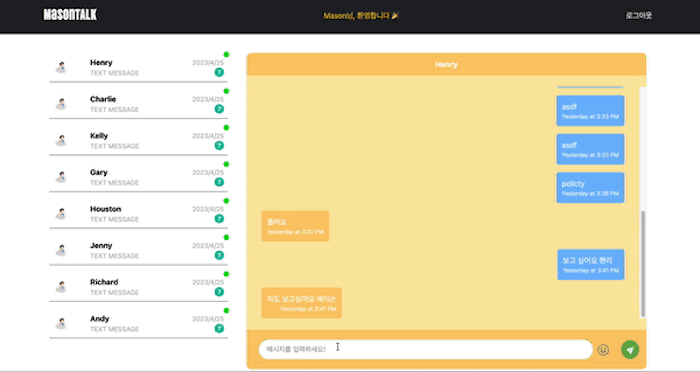This screenshot has height=372, width=700.
Task: Click Charlie's green online status dot
Action: 226,91
